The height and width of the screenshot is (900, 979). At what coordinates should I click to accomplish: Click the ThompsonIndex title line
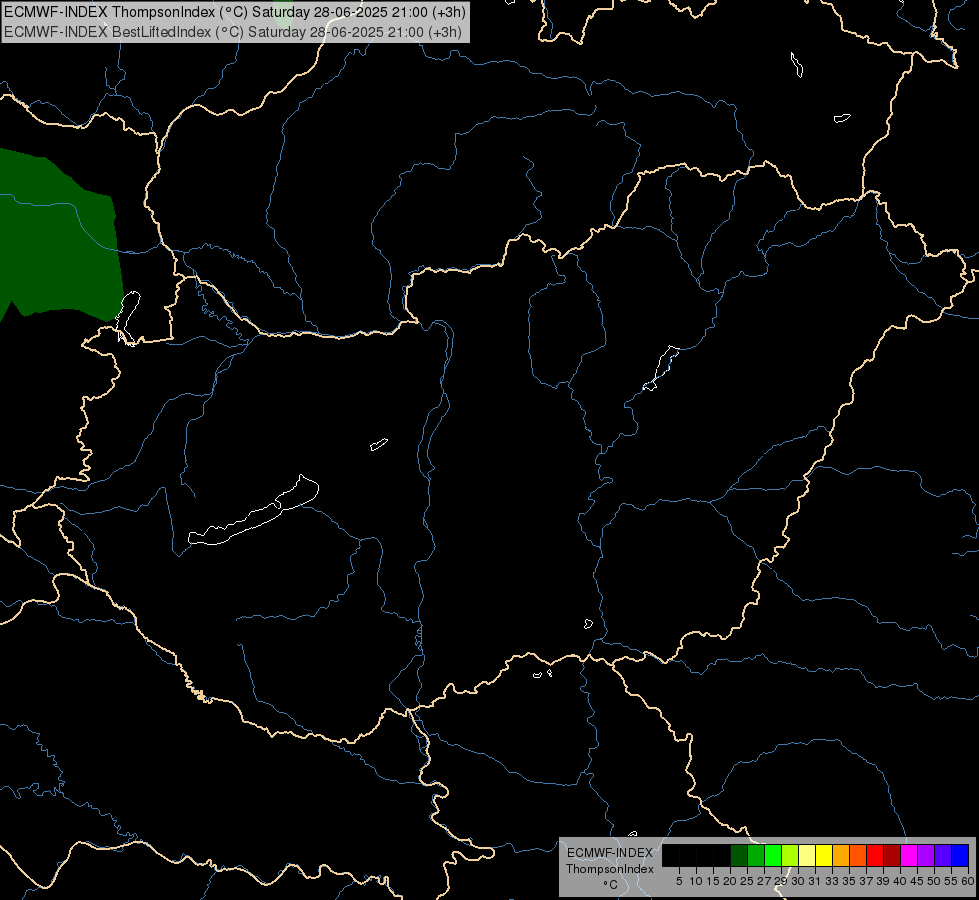(235, 12)
